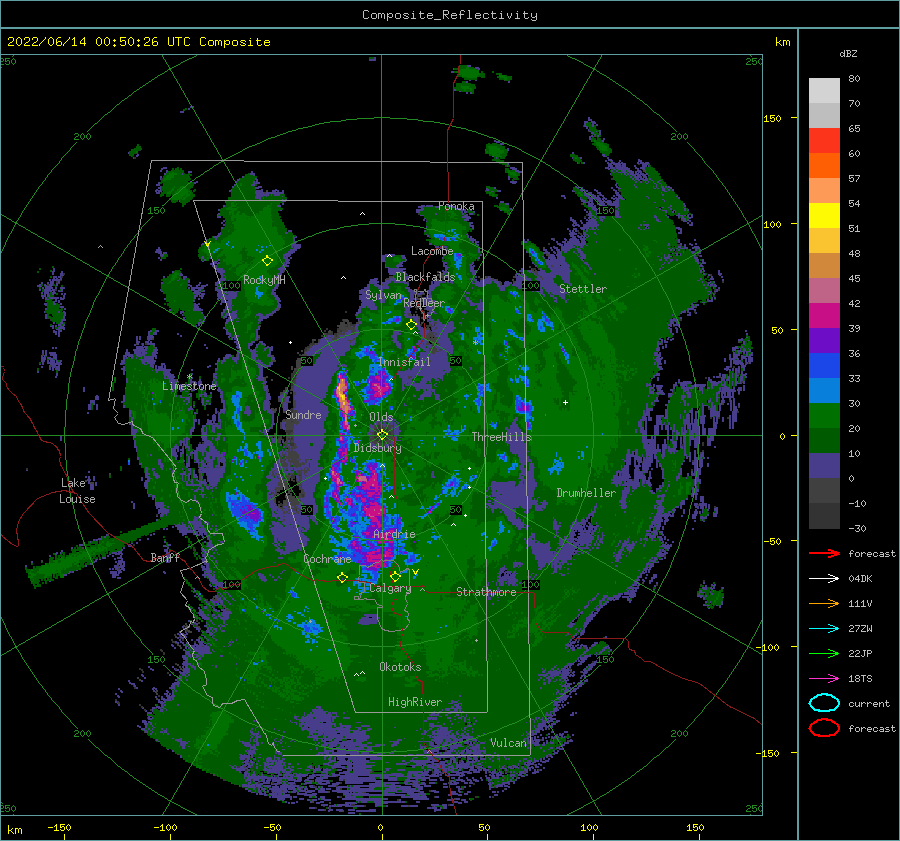Click the Vulcan label
Viewport: 900px width, 841px height.
pos(508,743)
